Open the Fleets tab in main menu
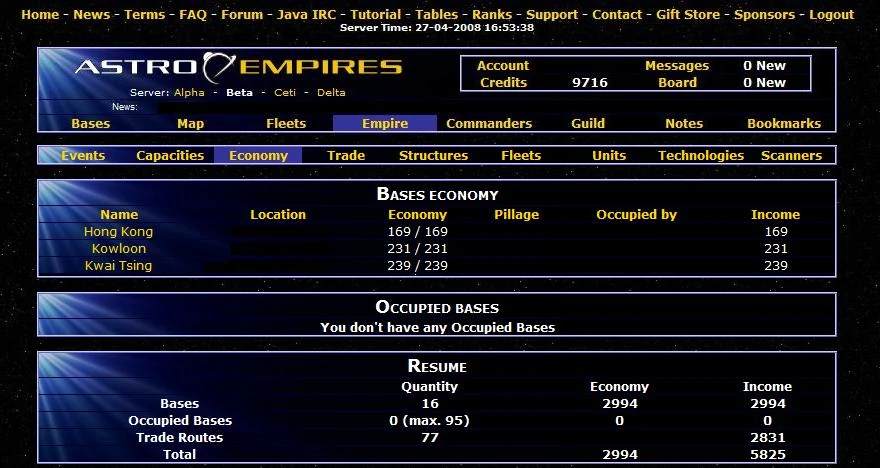This screenshot has width=880, height=468. click(x=286, y=123)
